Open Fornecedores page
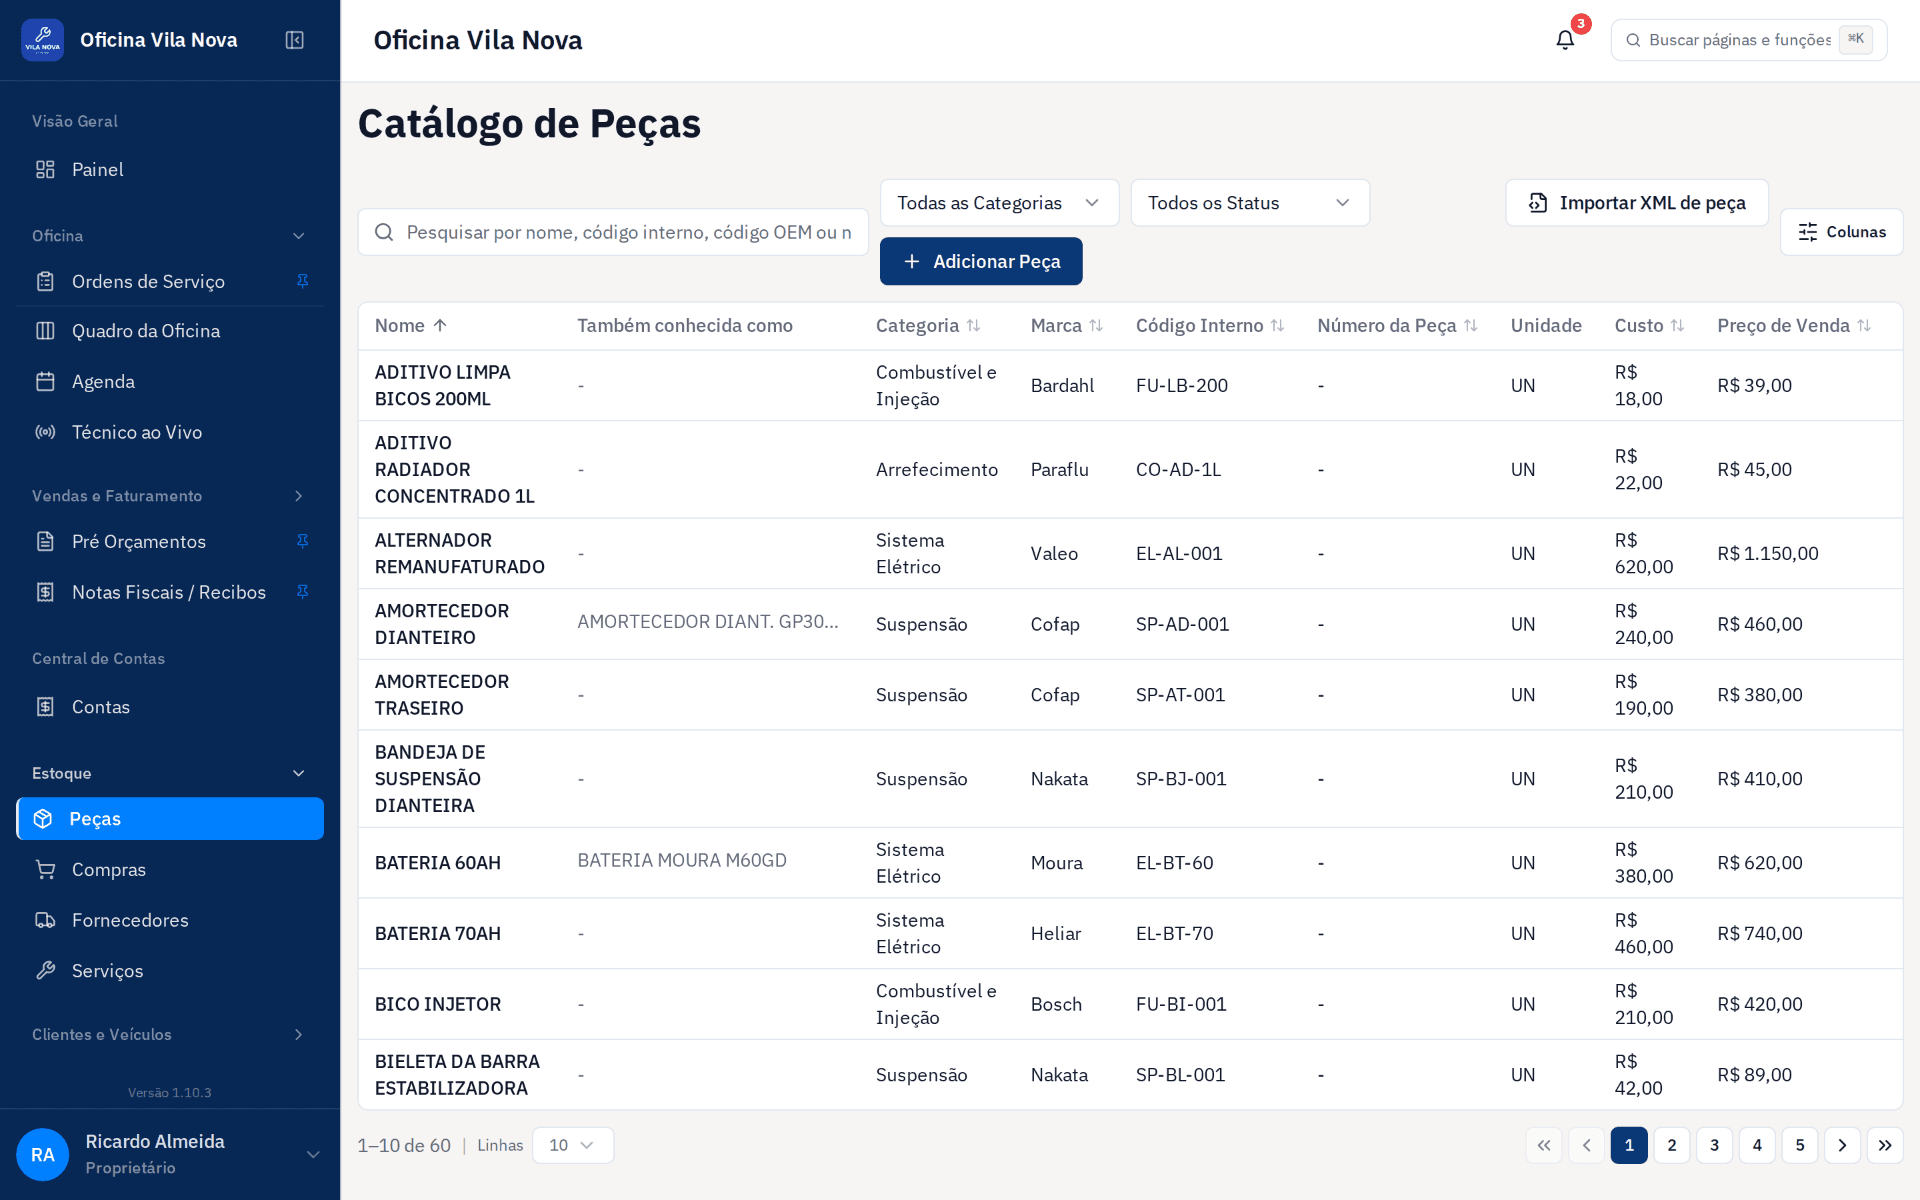 pos(170,920)
